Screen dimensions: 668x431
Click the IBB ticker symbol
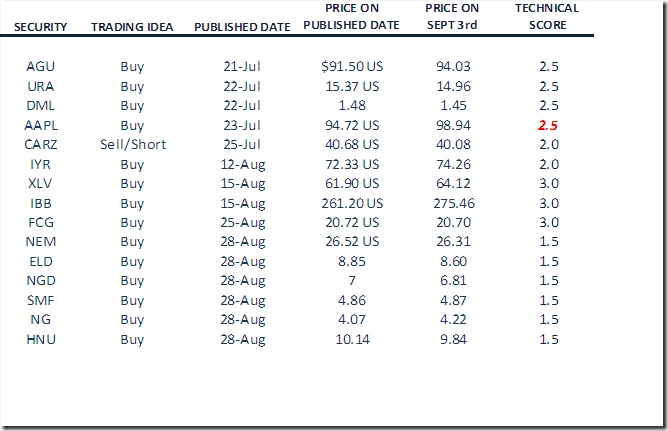tap(41, 204)
